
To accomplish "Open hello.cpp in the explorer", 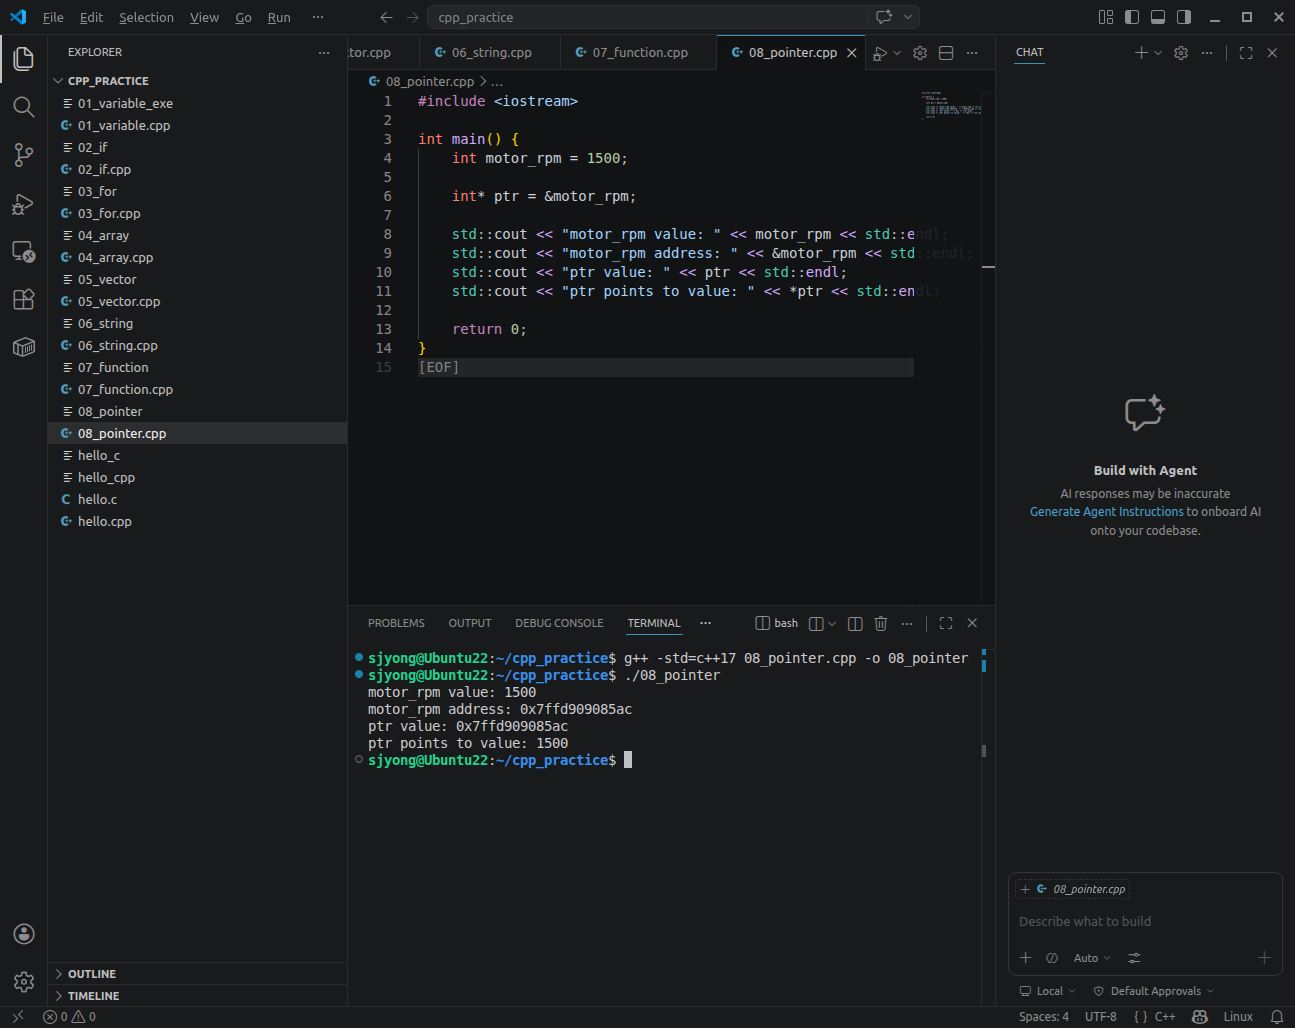I will [x=105, y=521].
